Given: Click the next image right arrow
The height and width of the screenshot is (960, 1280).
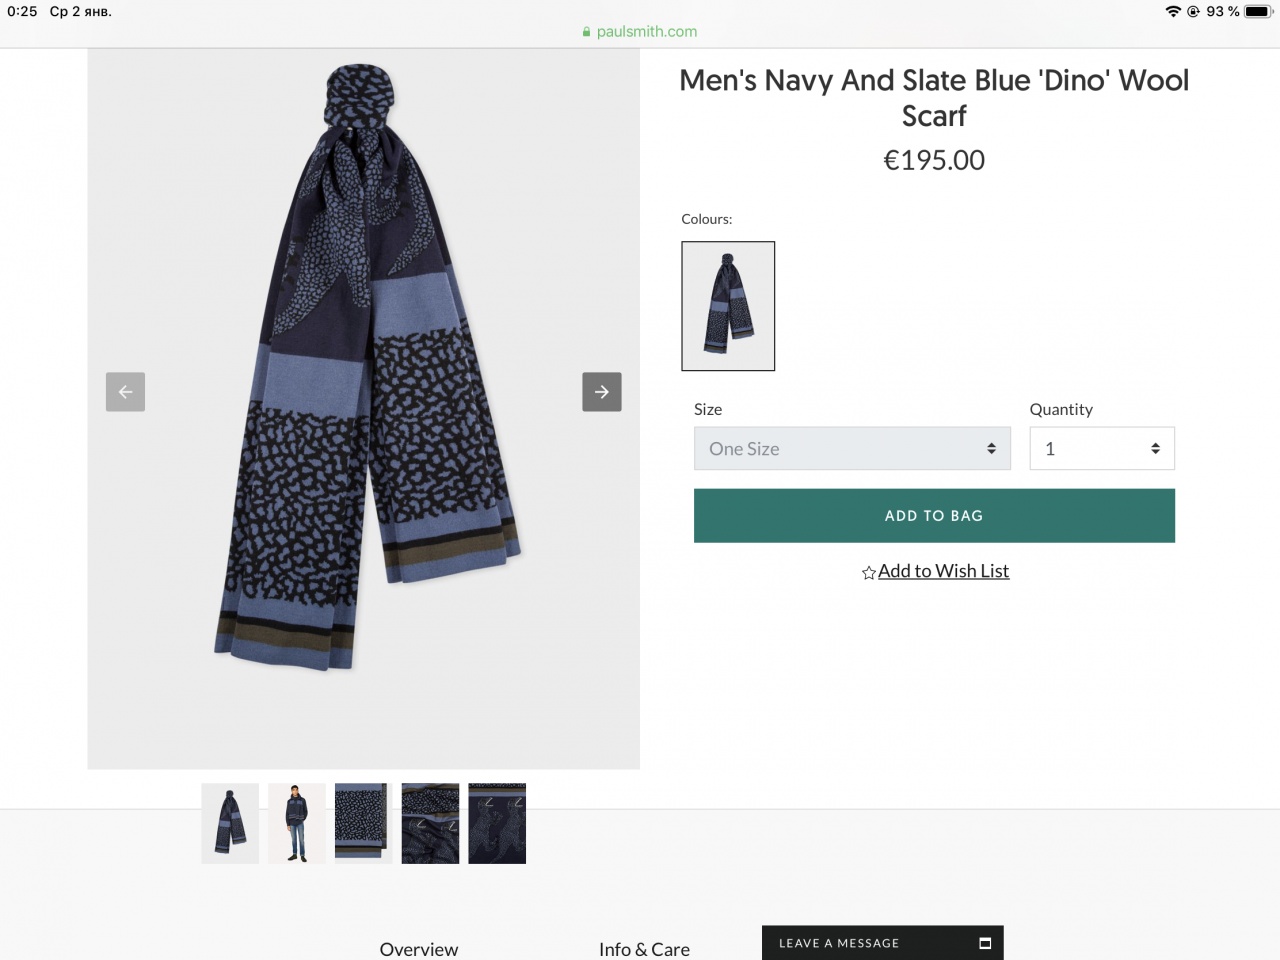Looking at the screenshot, I should click(x=602, y=392).
